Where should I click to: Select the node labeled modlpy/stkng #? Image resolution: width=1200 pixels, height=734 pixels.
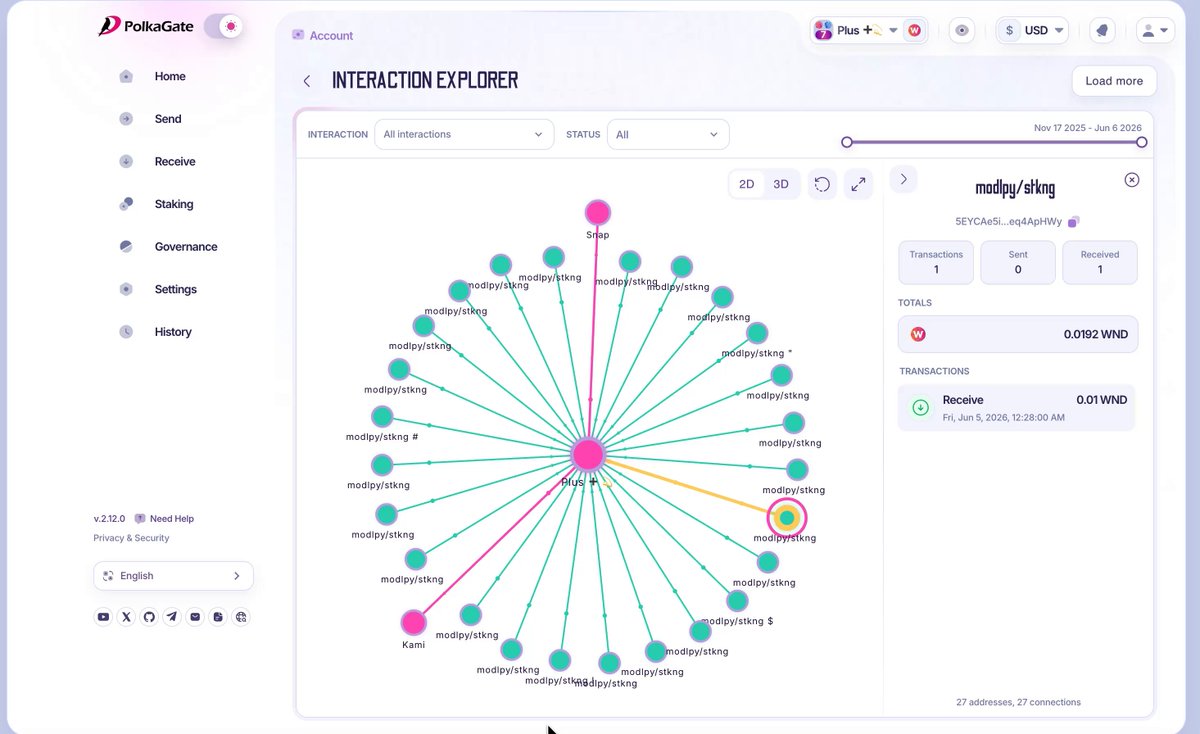coord(382,416)
